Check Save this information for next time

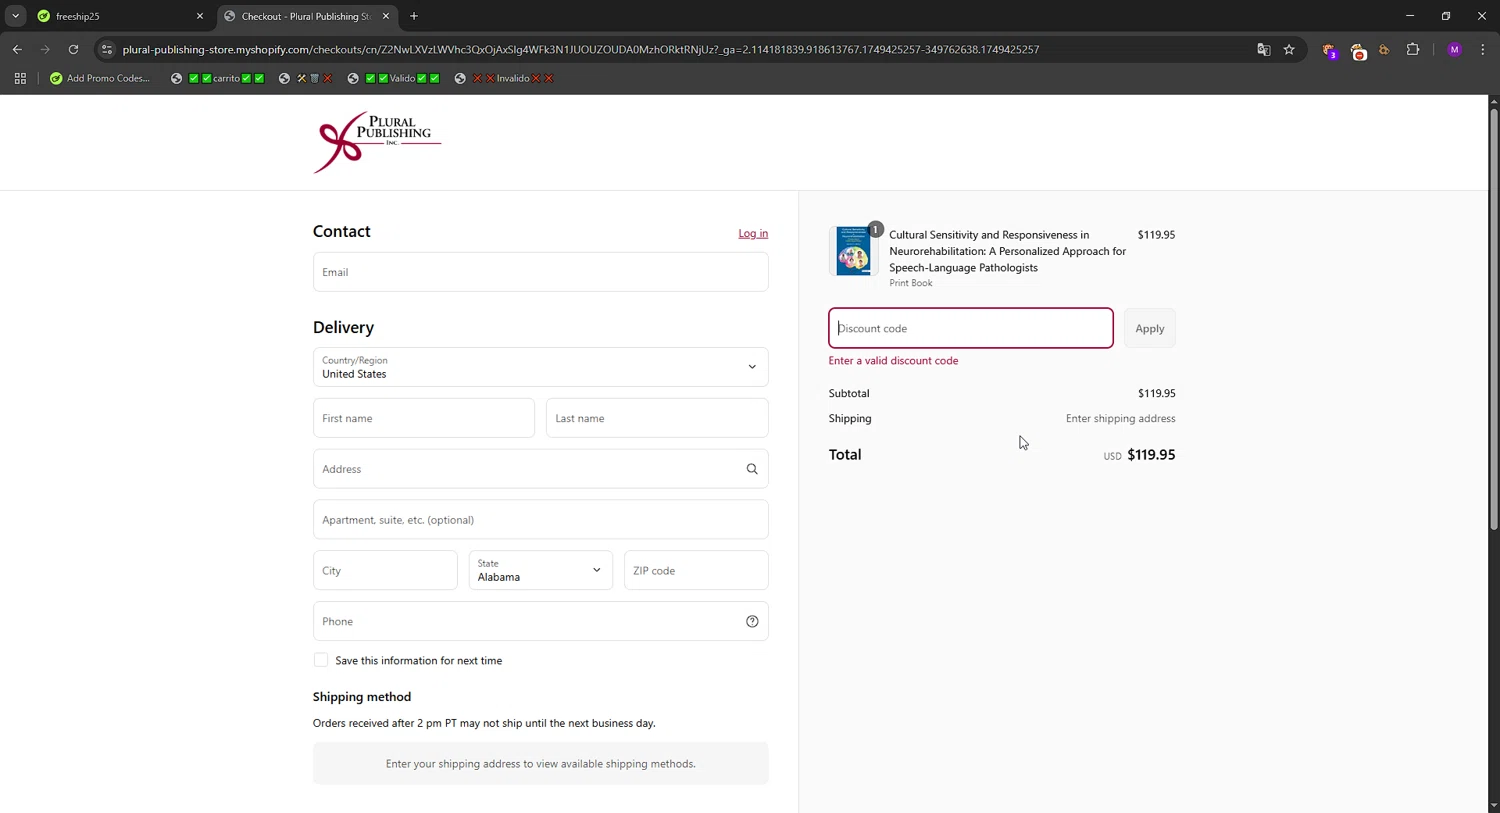(x=321, y=660)
